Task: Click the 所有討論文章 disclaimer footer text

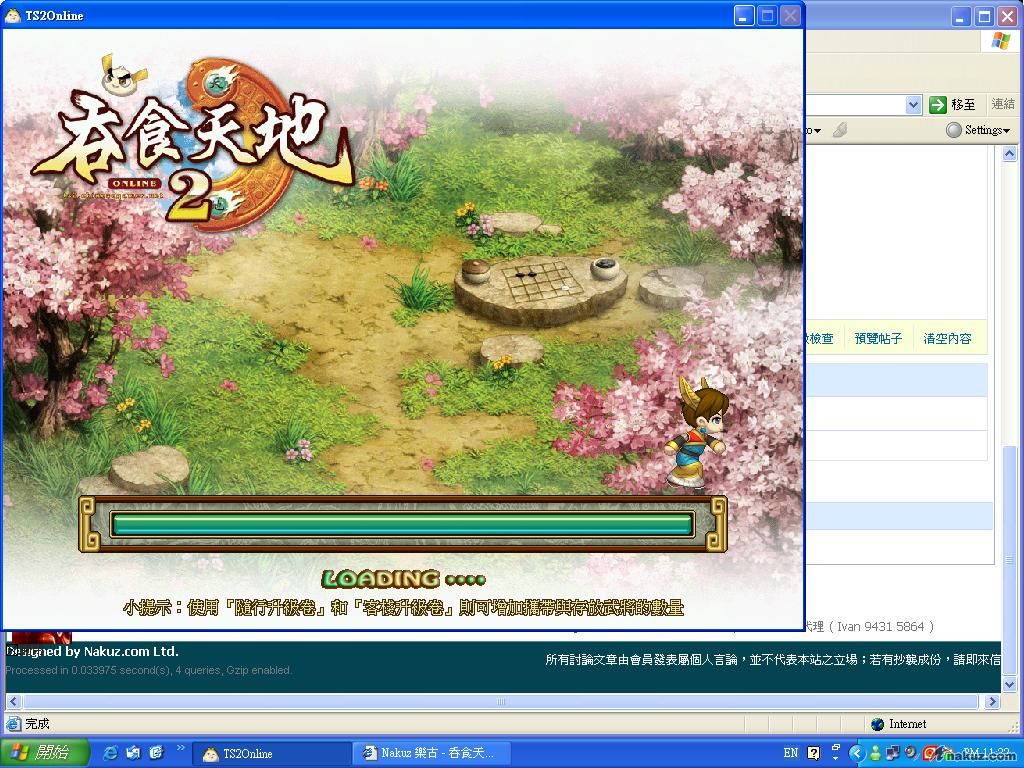Action: [x=773, y=660]
